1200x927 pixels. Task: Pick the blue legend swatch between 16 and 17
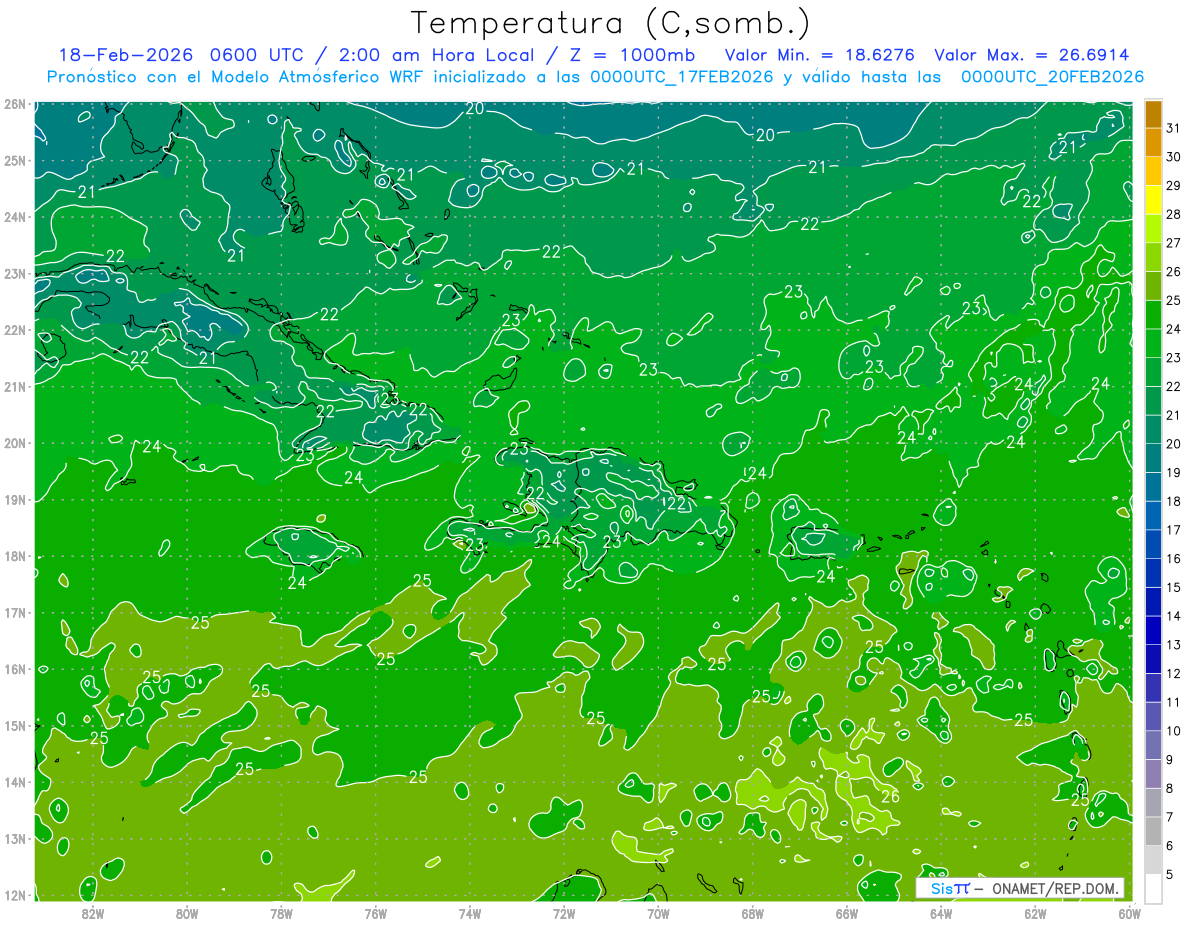[1153, 544]
